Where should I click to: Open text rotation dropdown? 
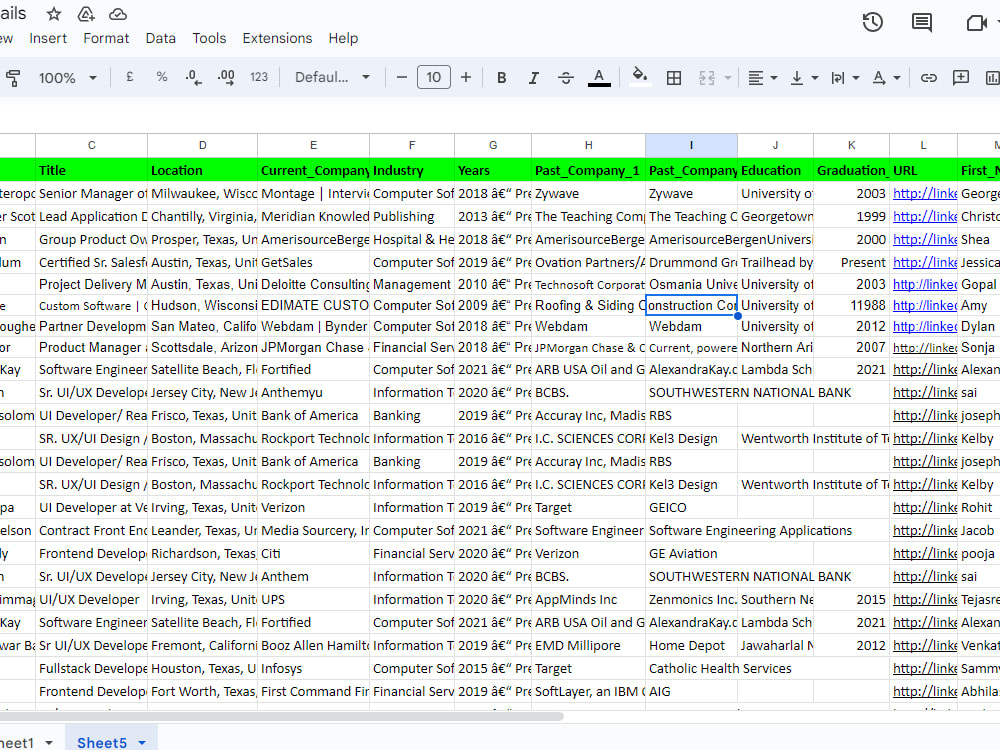tap(886, 78)
